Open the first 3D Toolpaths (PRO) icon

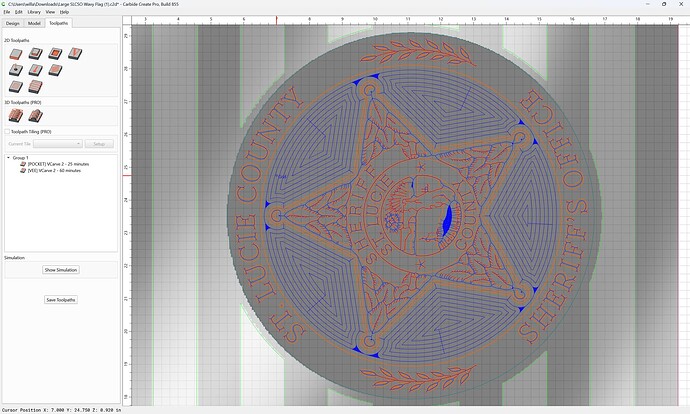coord(16,116)
